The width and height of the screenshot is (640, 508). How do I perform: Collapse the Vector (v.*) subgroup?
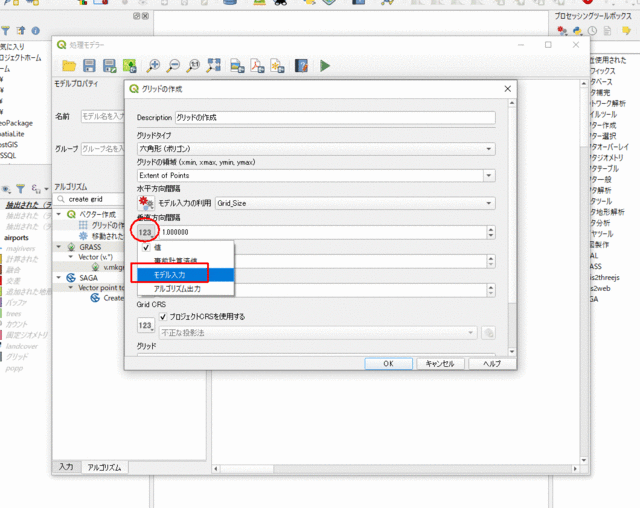tap(71, 257)
